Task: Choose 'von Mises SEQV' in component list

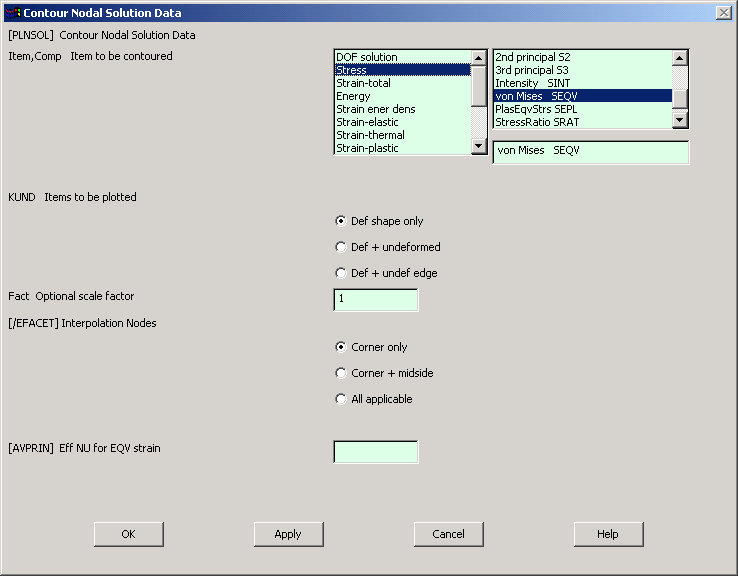Action: (x=583, y=96)
